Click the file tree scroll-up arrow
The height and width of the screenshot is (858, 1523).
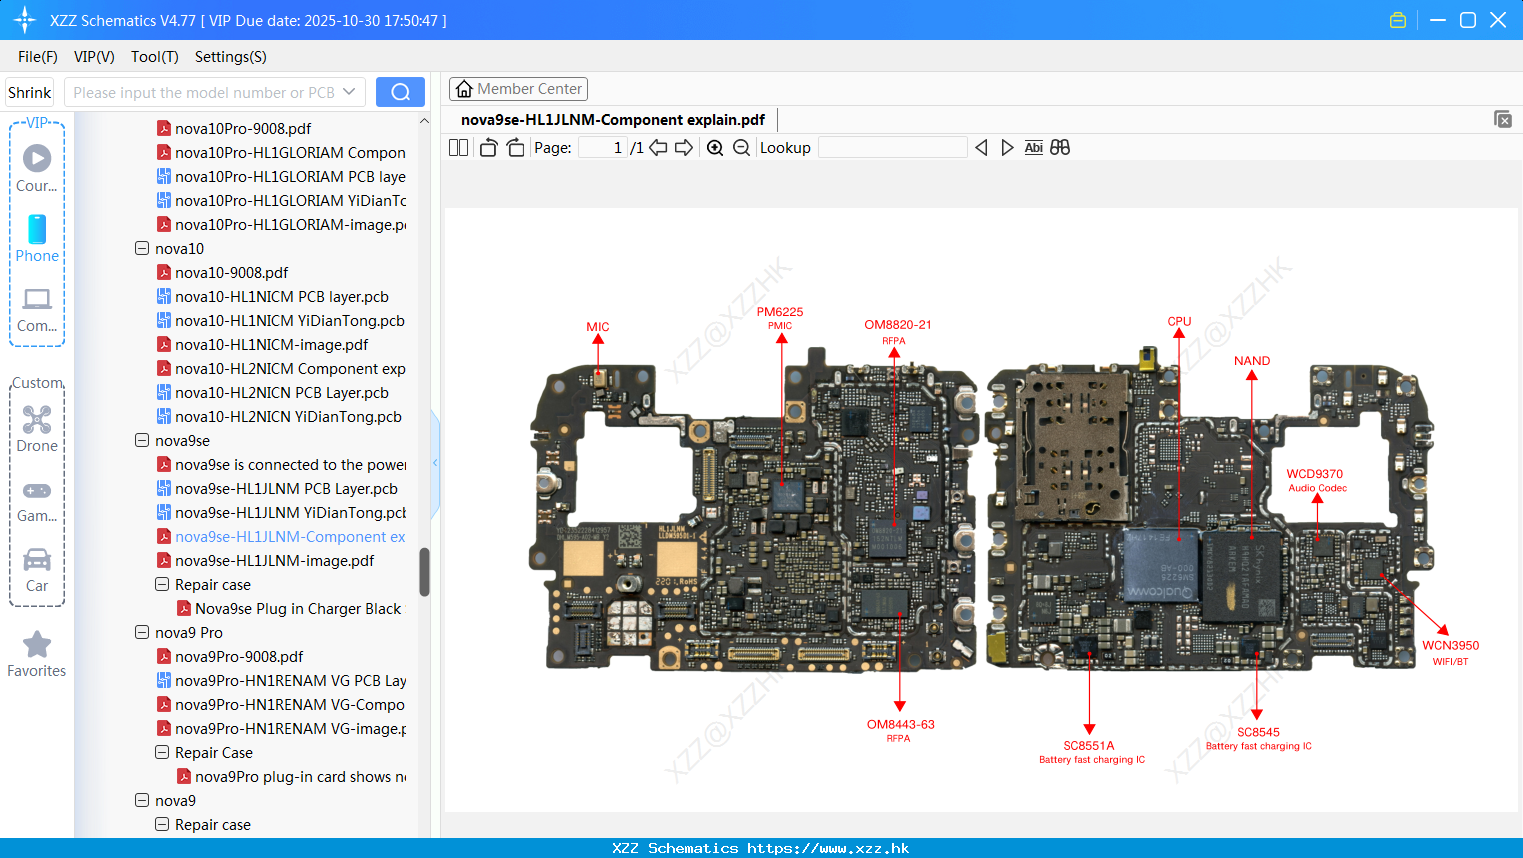424,121
